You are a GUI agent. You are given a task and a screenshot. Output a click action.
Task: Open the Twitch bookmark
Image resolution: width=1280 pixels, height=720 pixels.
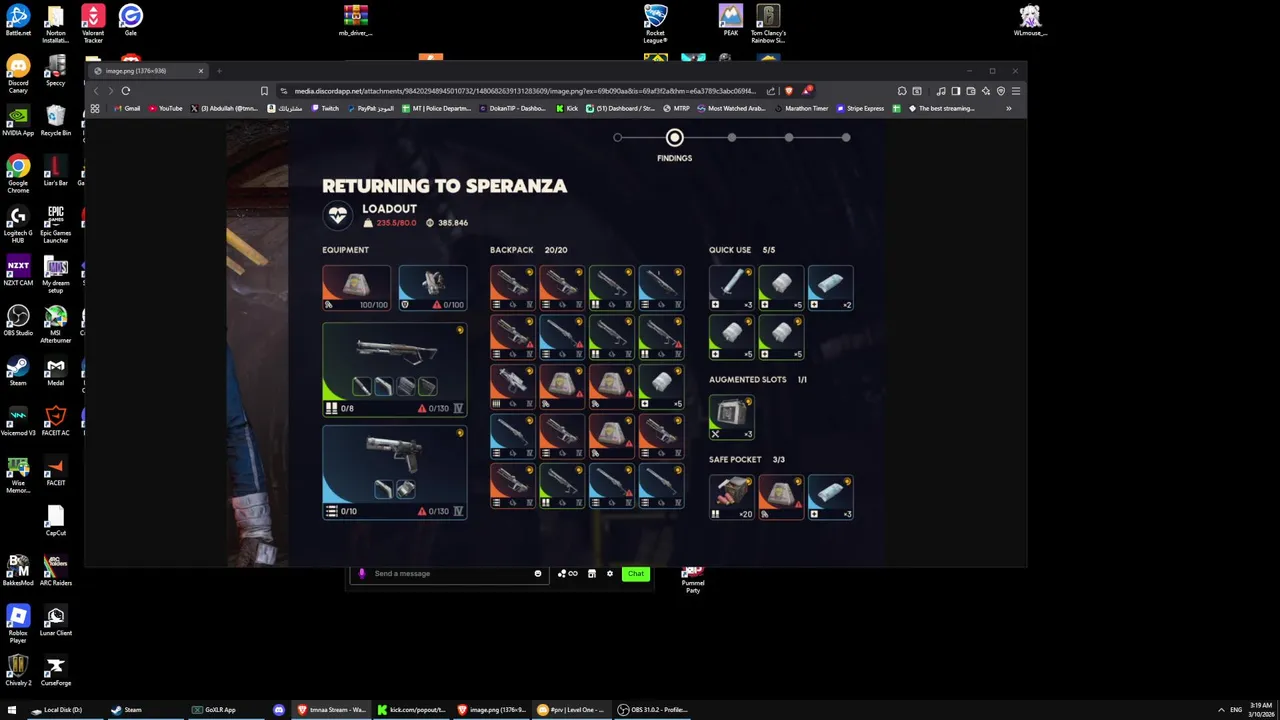(x=325, y=108)
